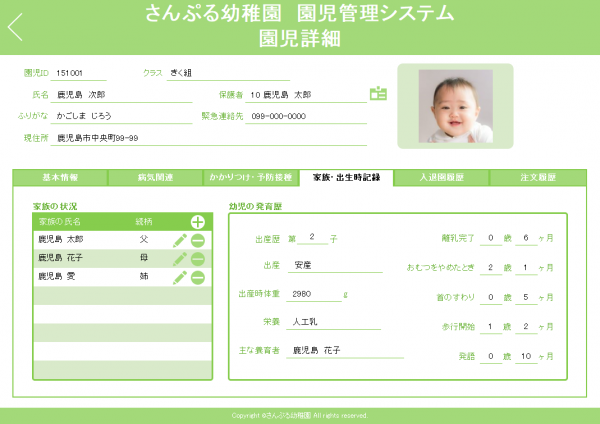This screenshot has width=600, height=424.
Task: Click the 首のすわり months field
Action: 526,297
